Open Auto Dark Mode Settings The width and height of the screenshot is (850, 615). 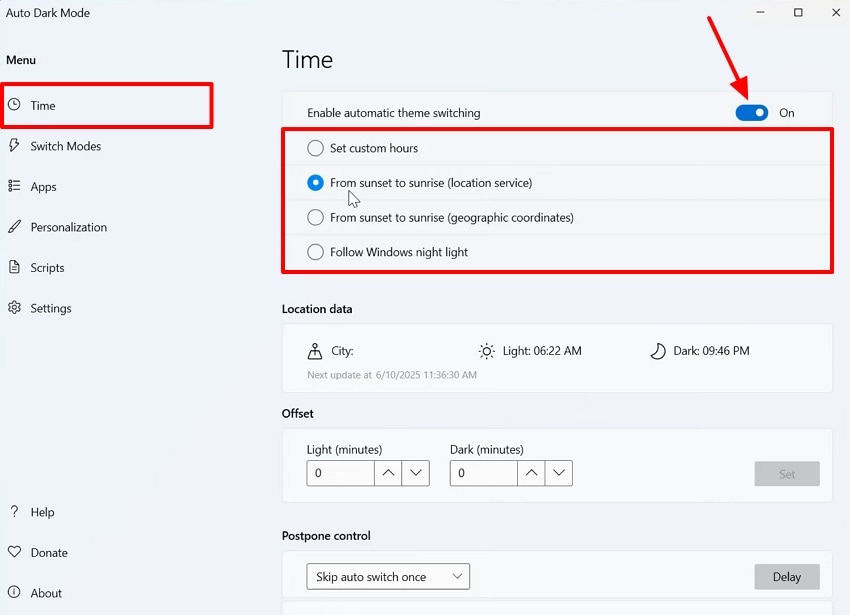click(51, 308)
